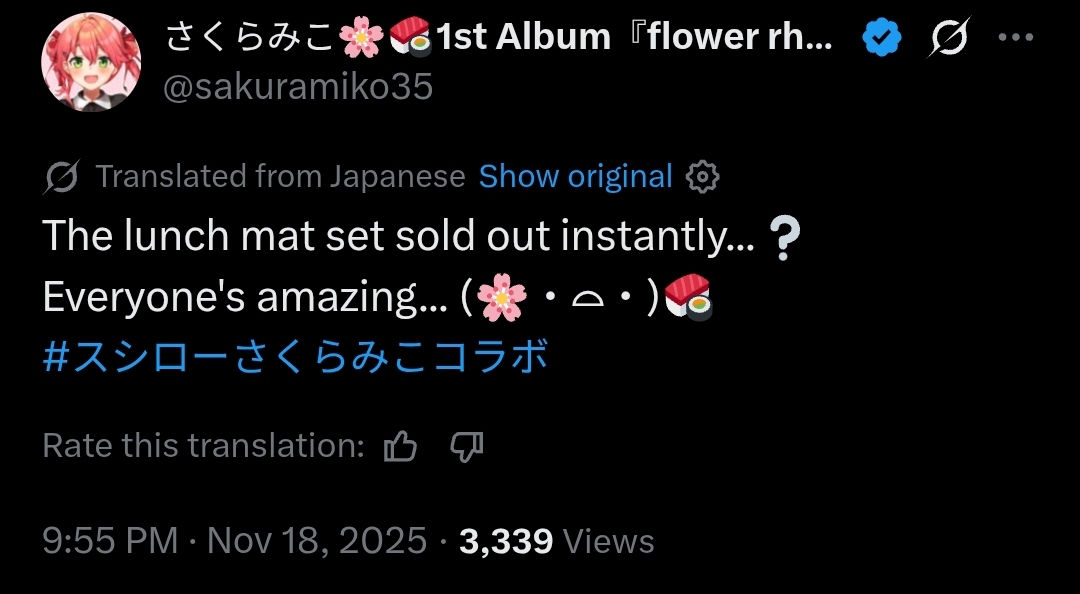Click the 9:55 PM Nov 18 timestamp
The image size is (1080, 594).
(235, 541)
